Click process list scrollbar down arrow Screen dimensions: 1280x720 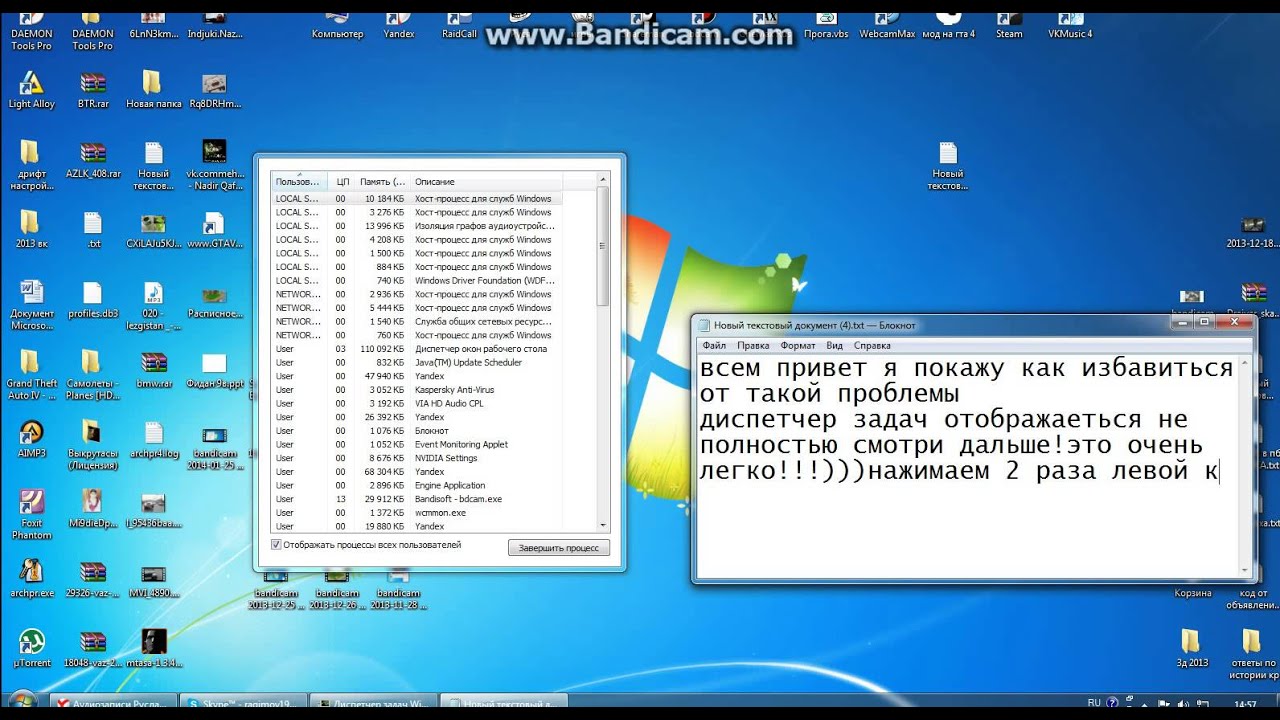603,525
